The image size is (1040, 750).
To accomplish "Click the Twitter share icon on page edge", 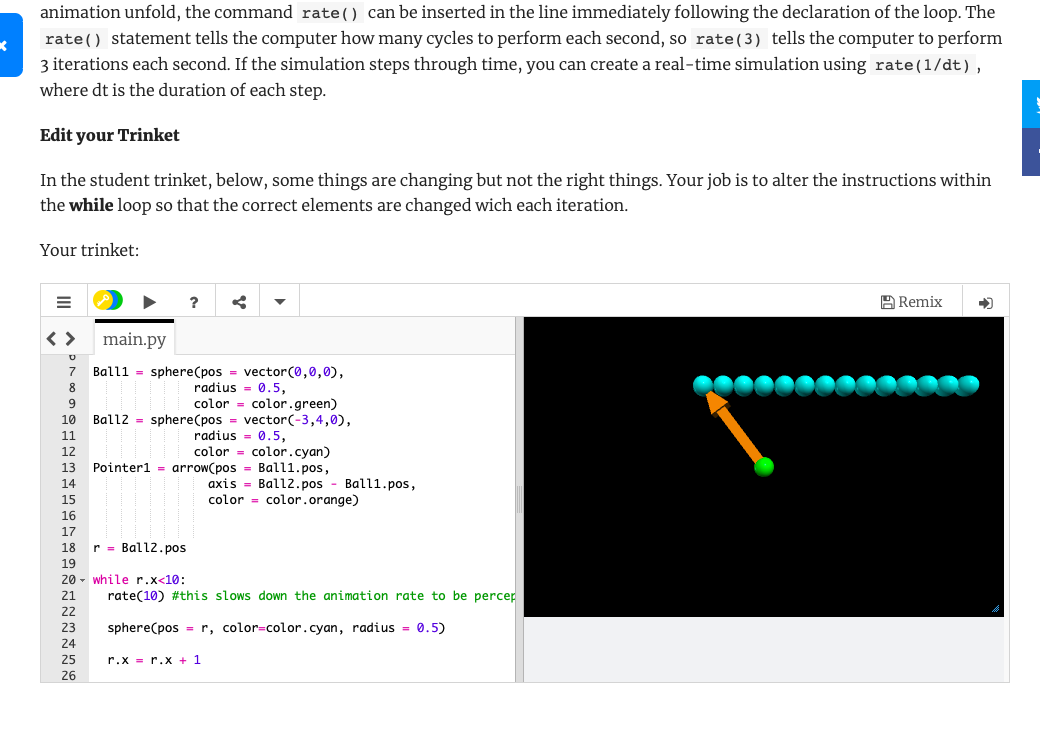I will (x=1031, y=103).
